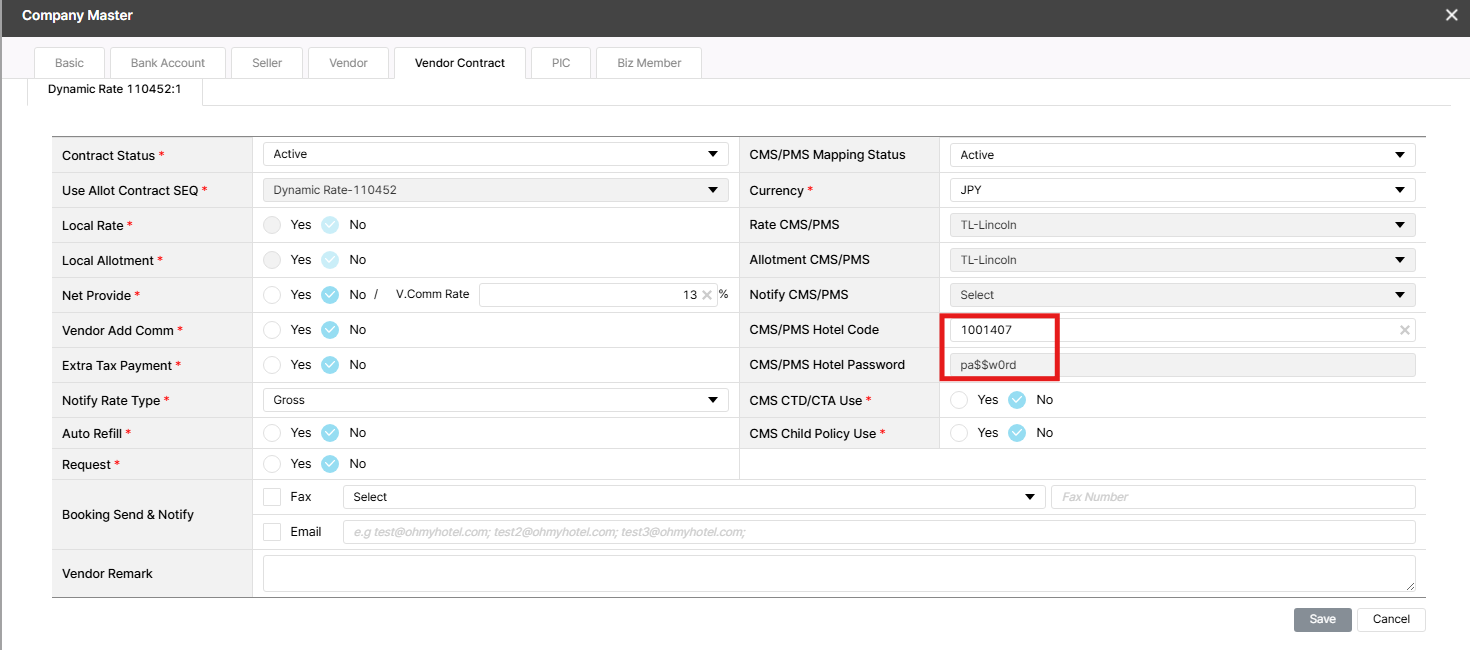Open the Contract Status dropdown
Screen dimensions: 1470x650
pyautogui.click(x=496, y=155)
